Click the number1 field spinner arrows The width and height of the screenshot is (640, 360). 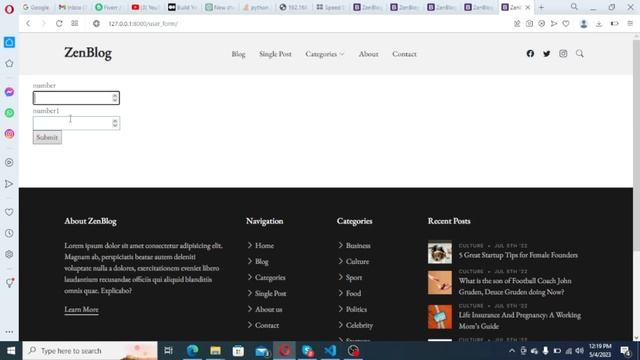coord(115,123)
